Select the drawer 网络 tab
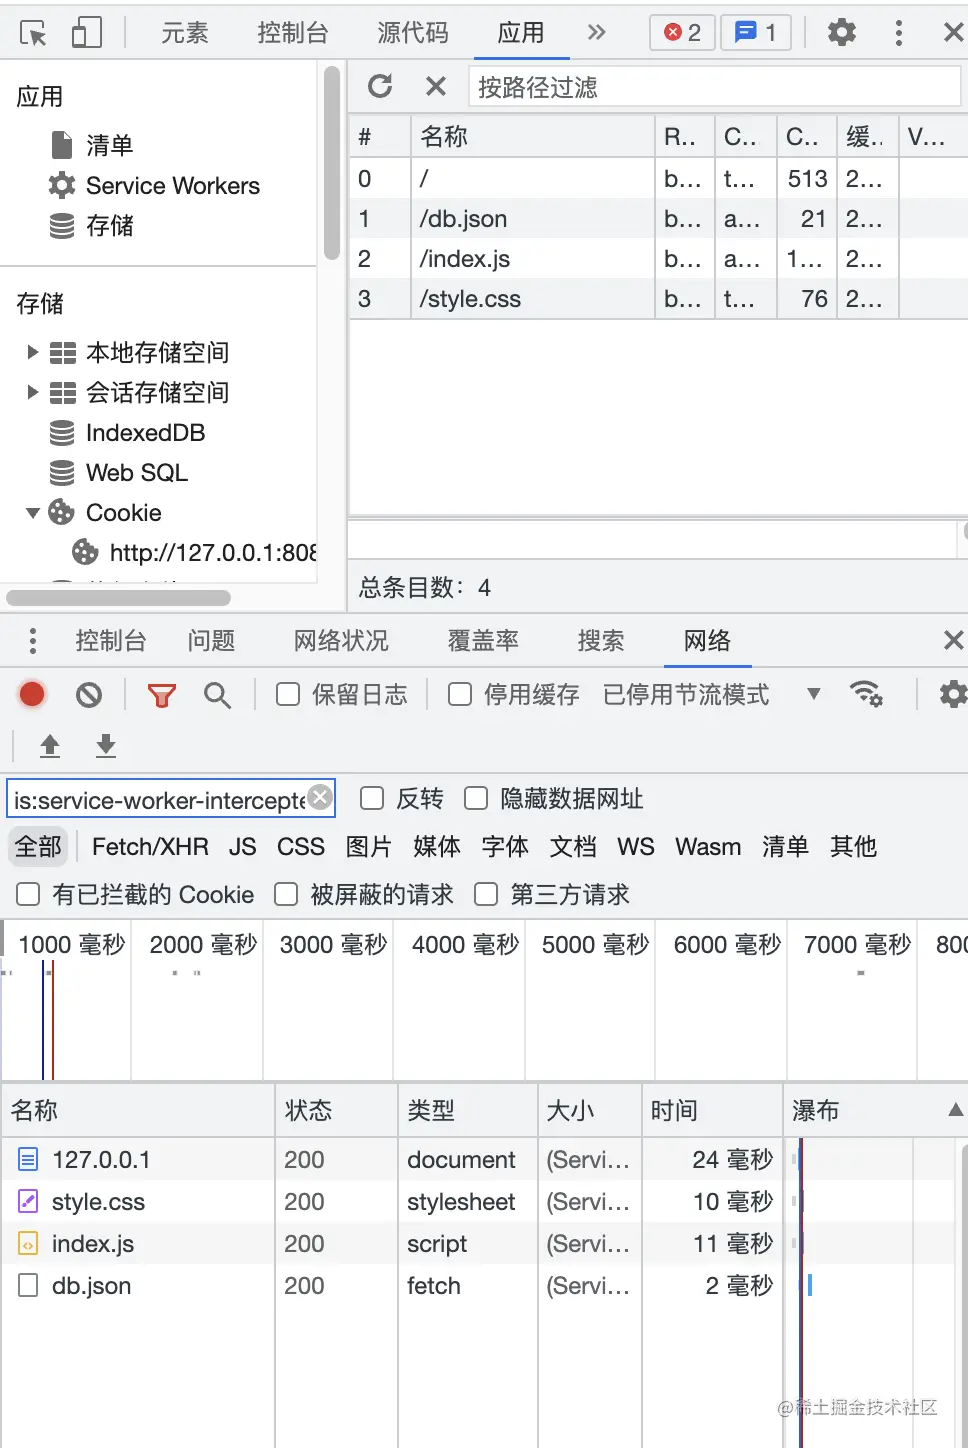 [707, 640]
